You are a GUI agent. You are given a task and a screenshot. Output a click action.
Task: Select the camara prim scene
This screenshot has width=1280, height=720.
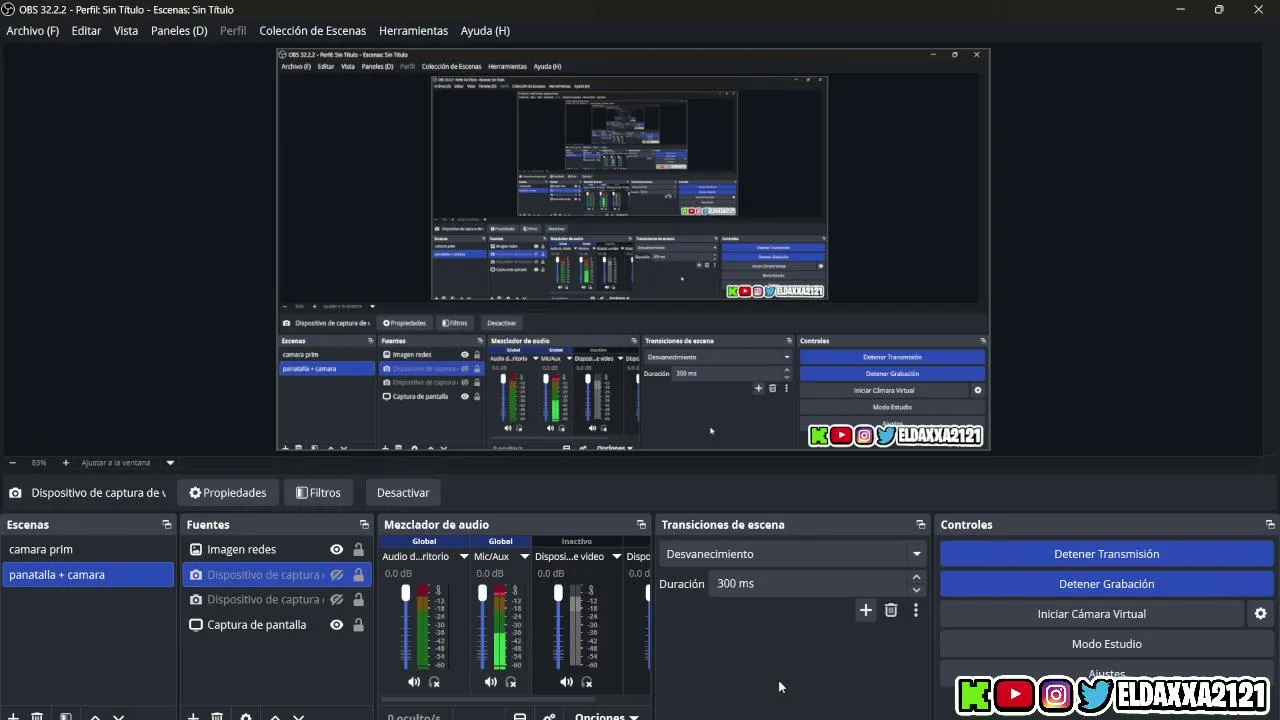(88, 549)
